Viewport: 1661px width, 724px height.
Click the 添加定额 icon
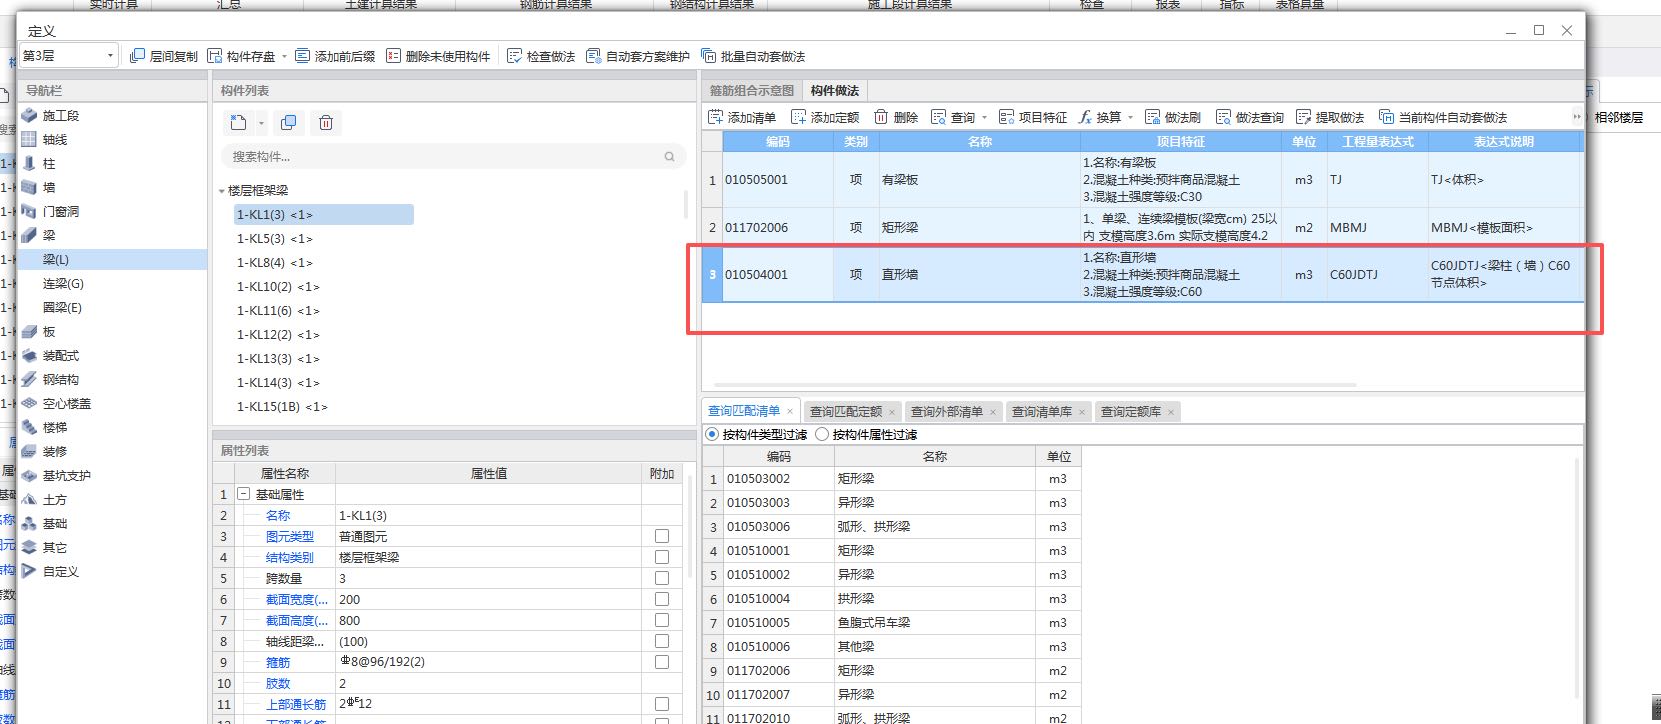pyautogui.click(x=799, y=117)
